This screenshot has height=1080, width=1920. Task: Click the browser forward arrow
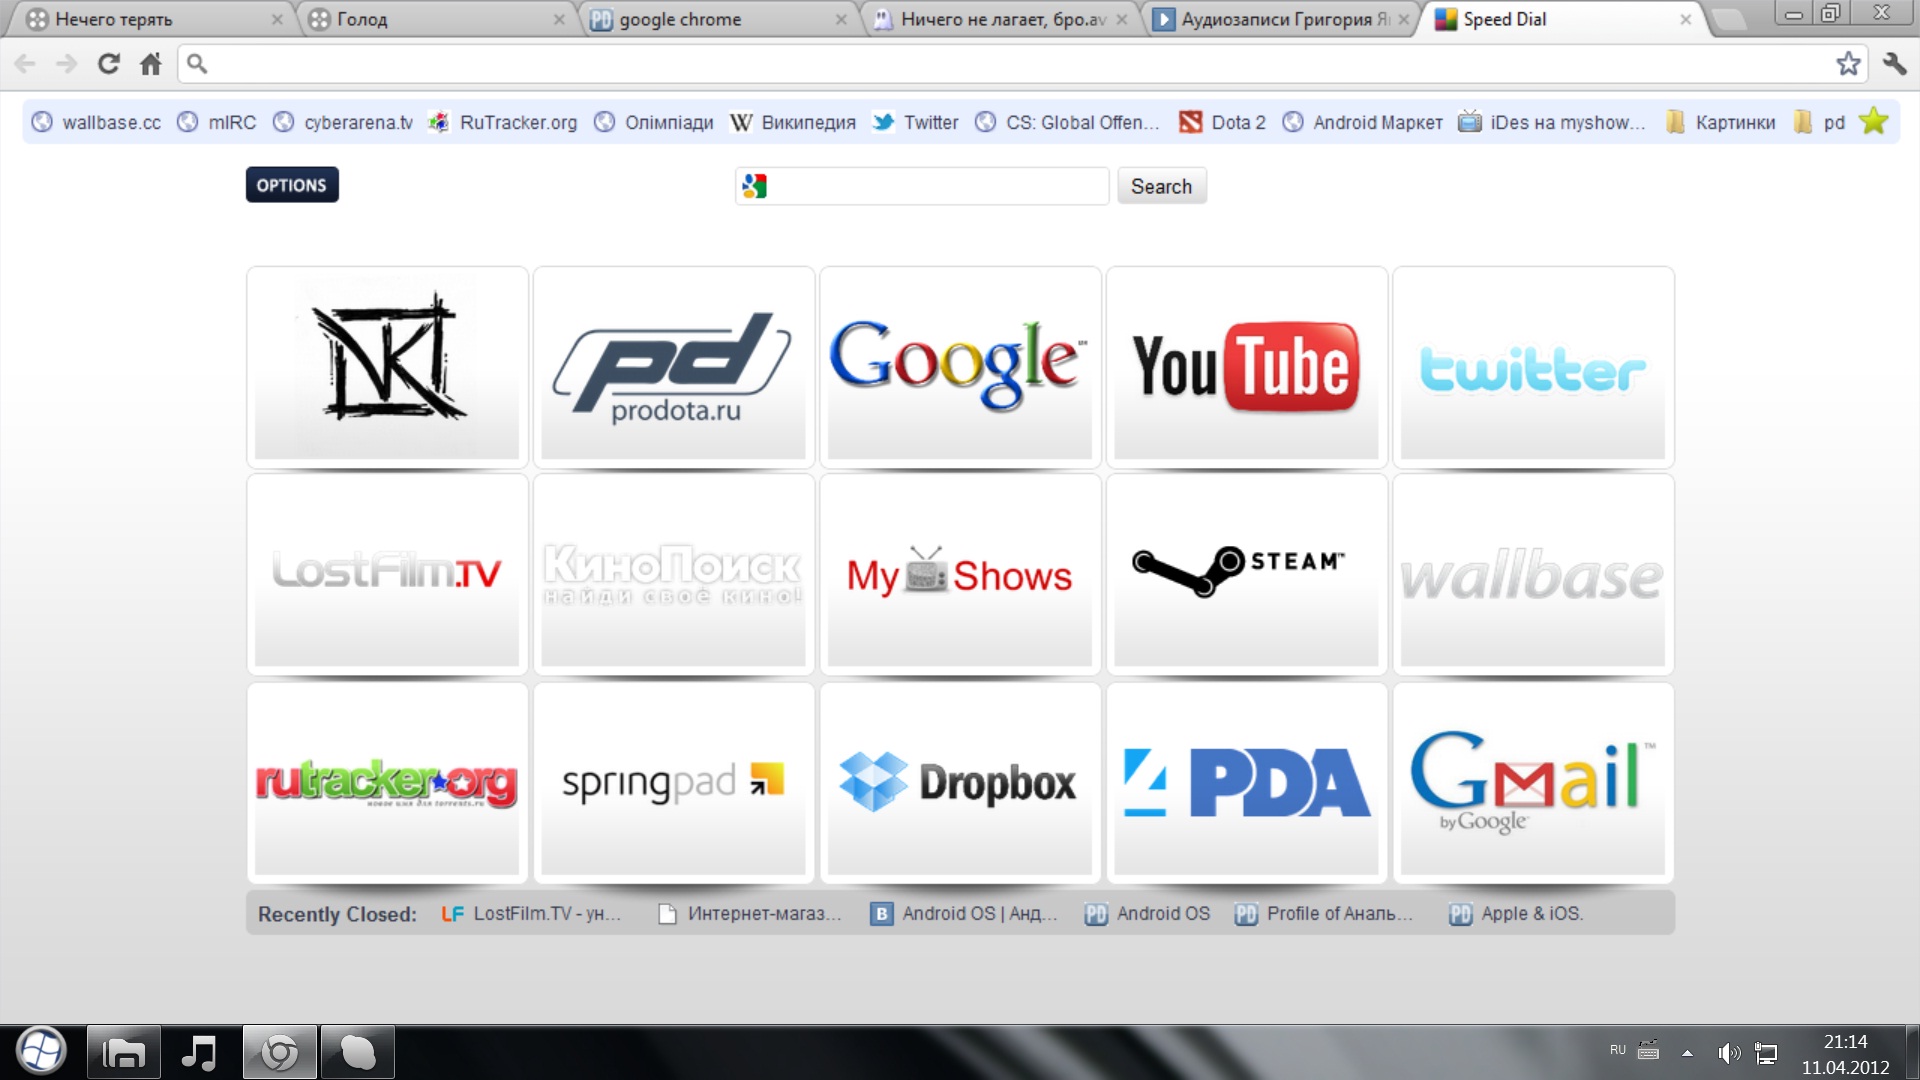point(67,64)
